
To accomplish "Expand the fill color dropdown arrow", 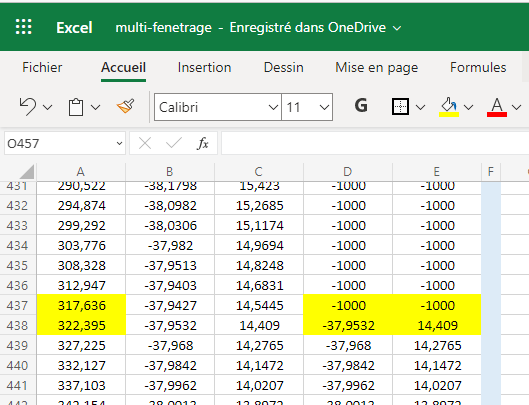I will pos(468,107).
